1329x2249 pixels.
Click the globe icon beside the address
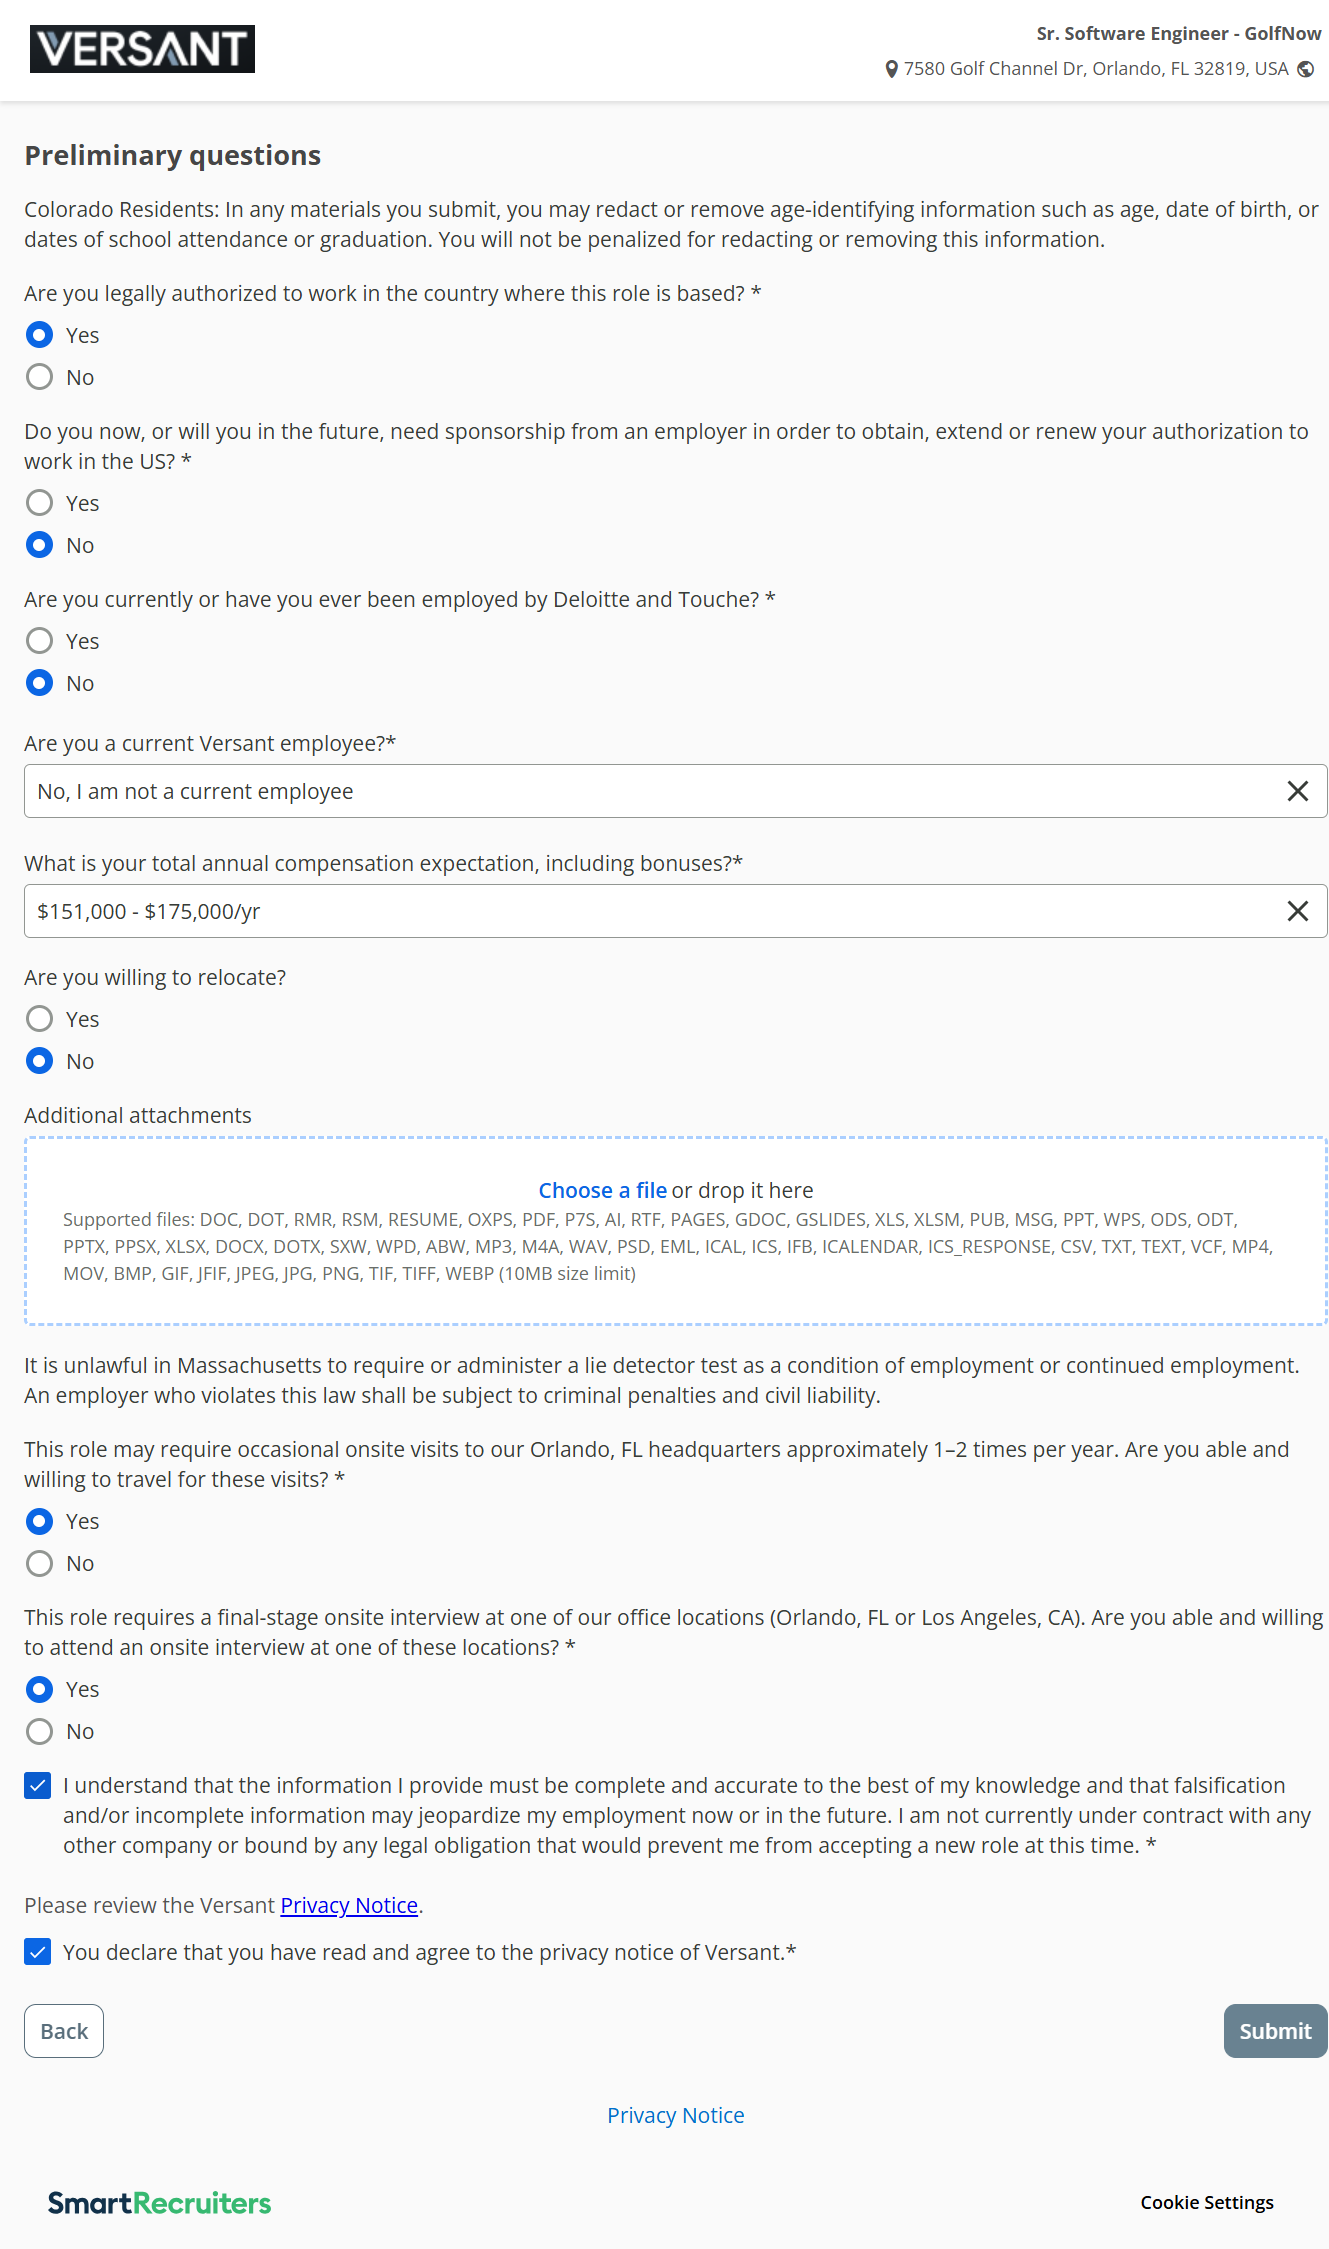1305,69
